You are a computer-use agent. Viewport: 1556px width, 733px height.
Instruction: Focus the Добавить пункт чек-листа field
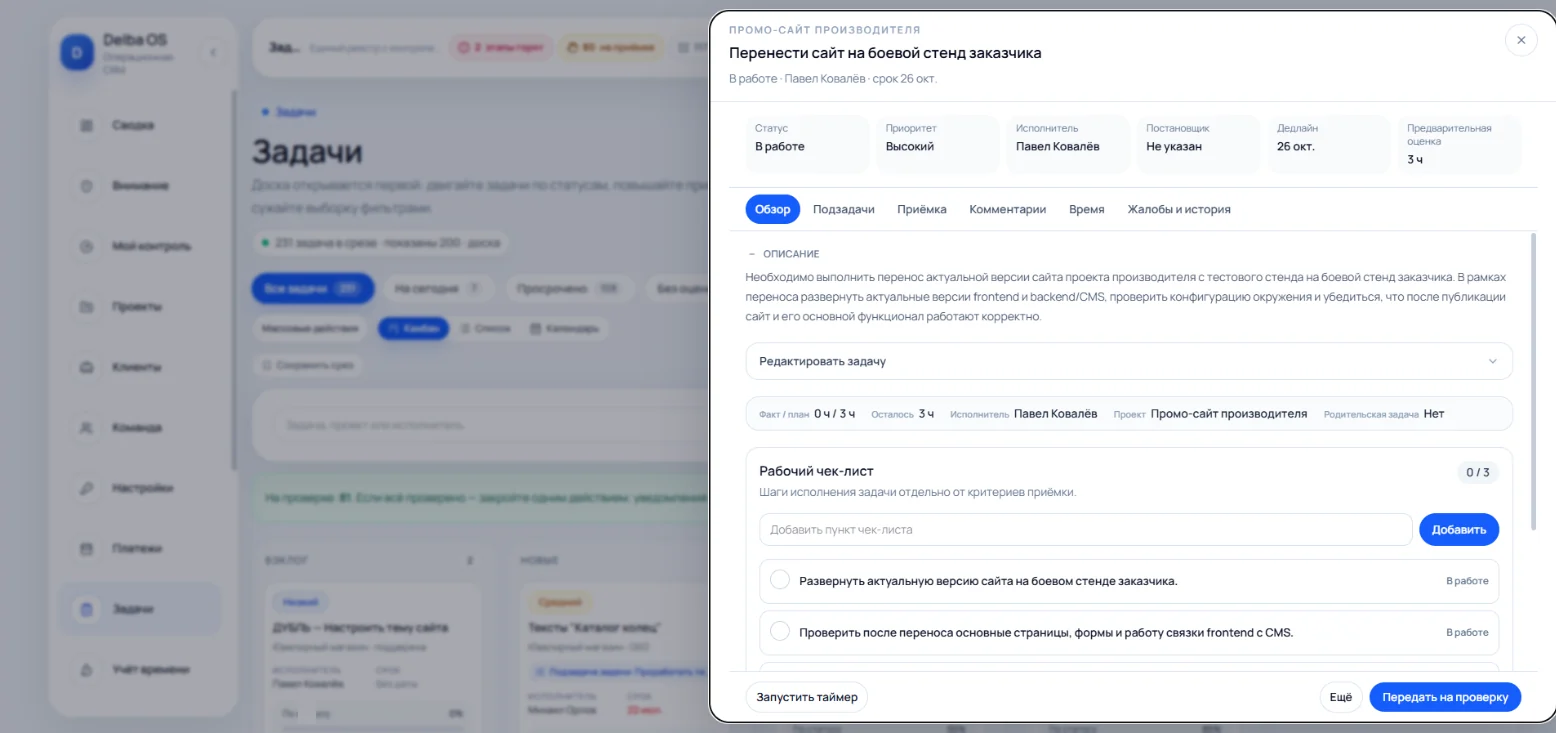(x=1085, y=529)
